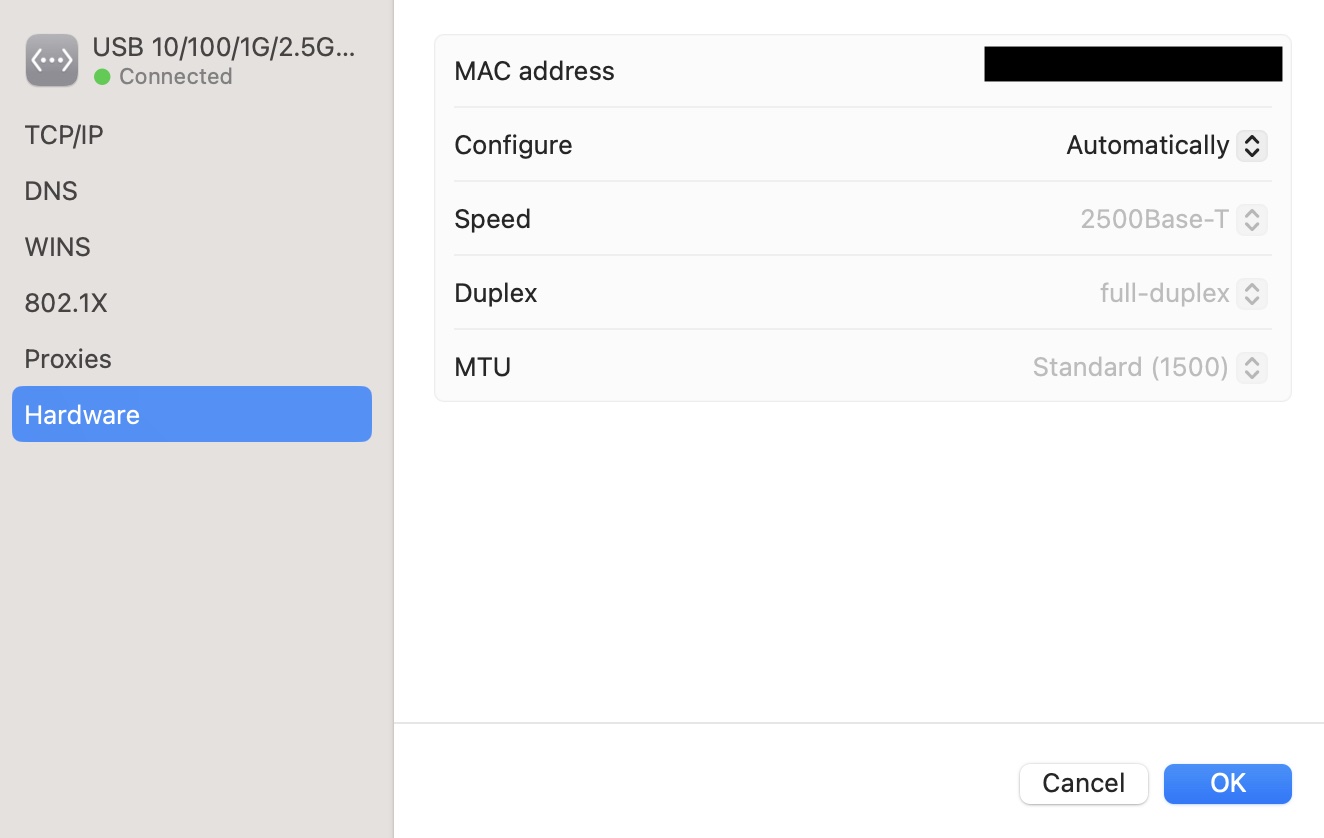Click the USB Ethernet adapter icon
Screen dimensions: 1324x838
pos(52,60)
